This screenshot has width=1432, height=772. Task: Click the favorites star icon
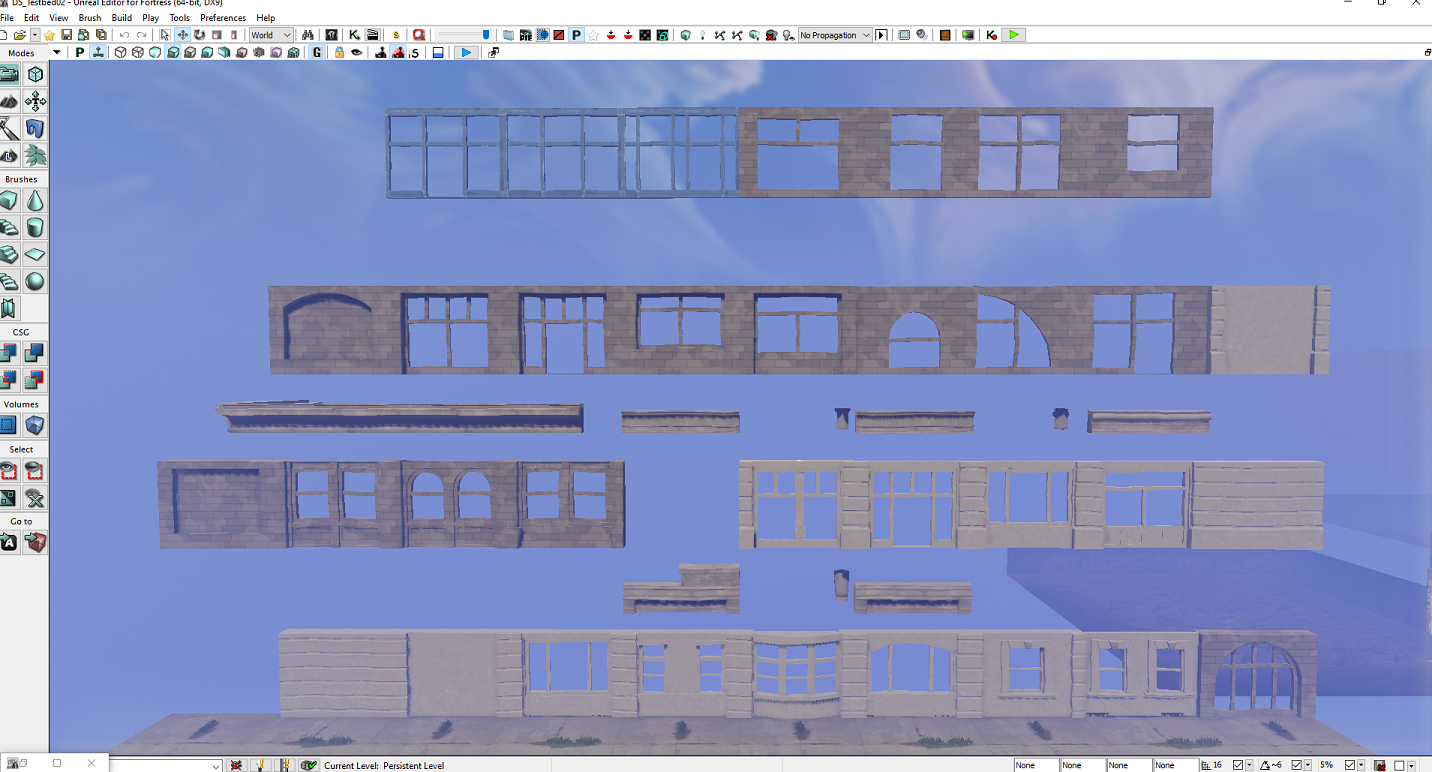pos(49,35)
